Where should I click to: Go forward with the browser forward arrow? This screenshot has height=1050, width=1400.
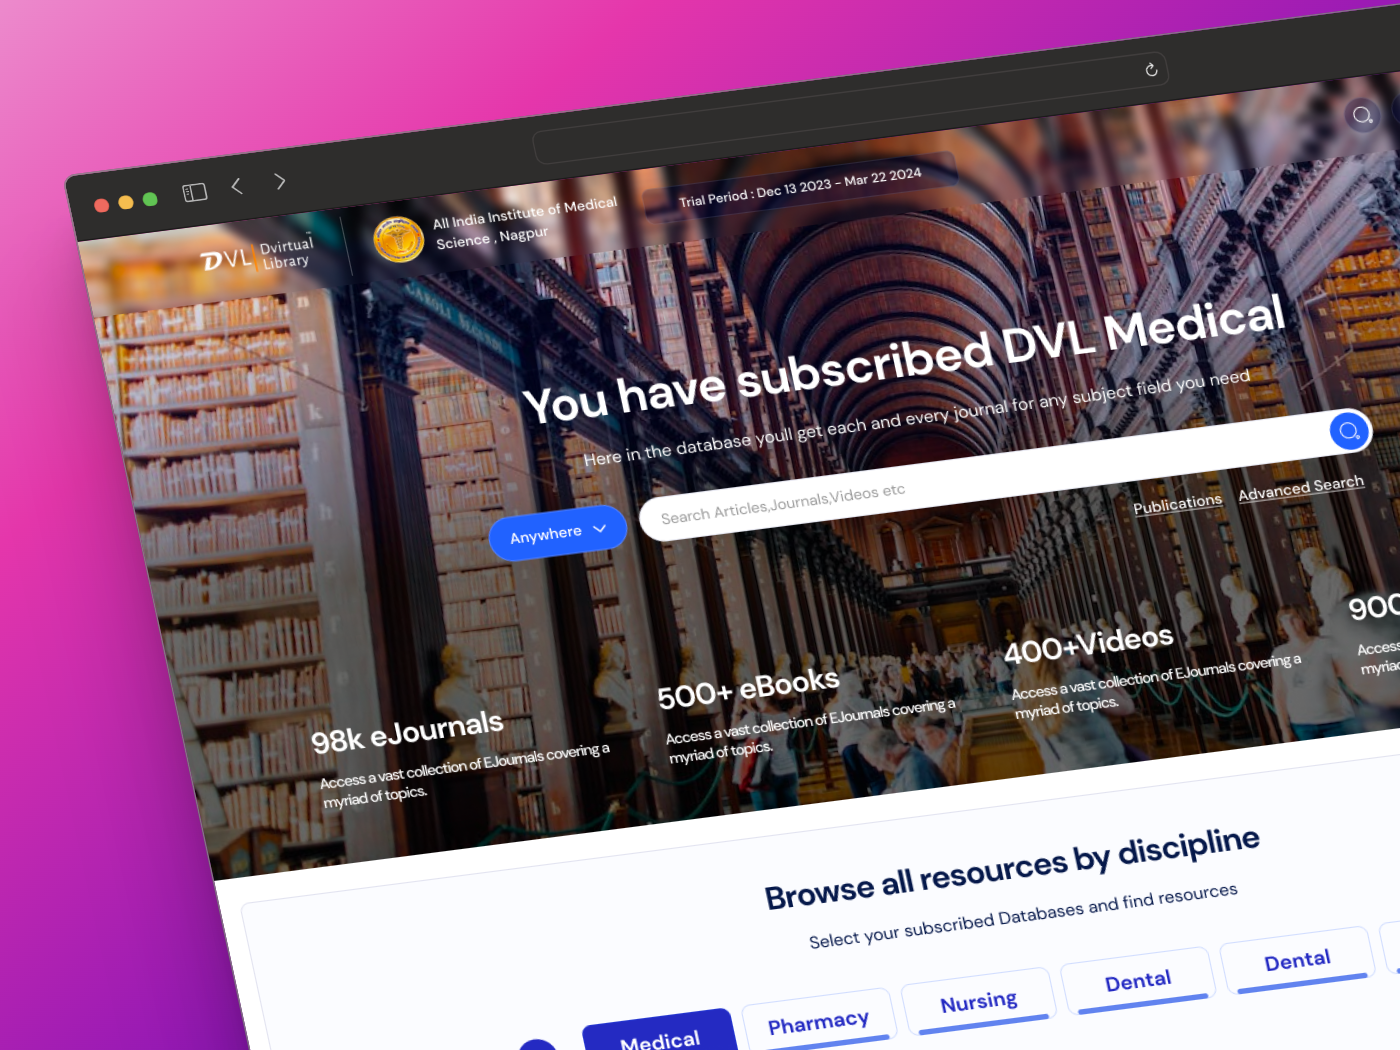click(x=280, y=181)
